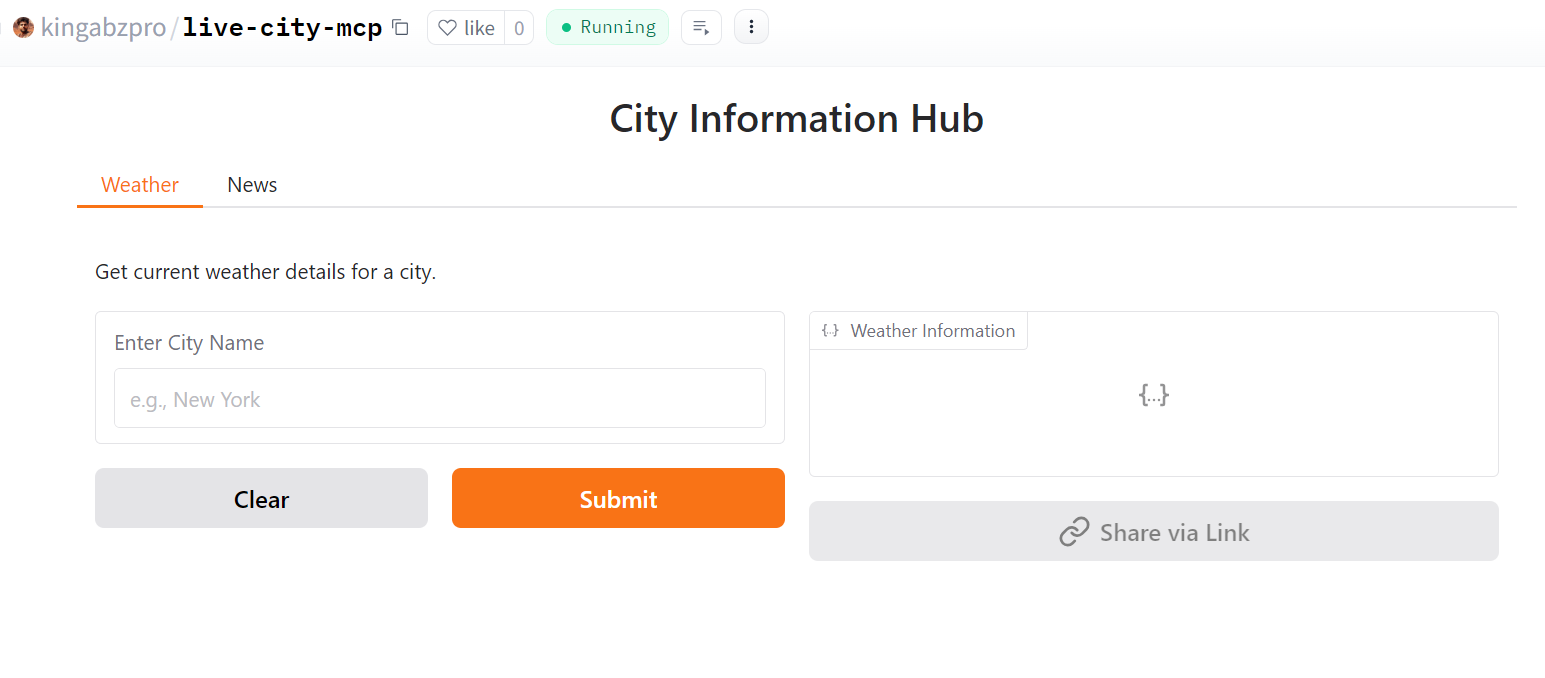Switch to the News tab
The width and height of the screenshot is (1545, 678).
point(252,185)
